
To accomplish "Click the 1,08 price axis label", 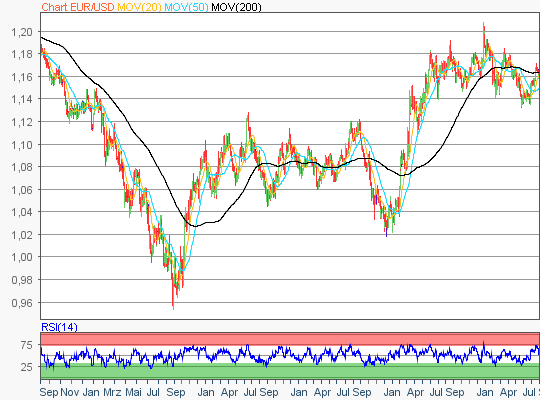I will [22, 167].
